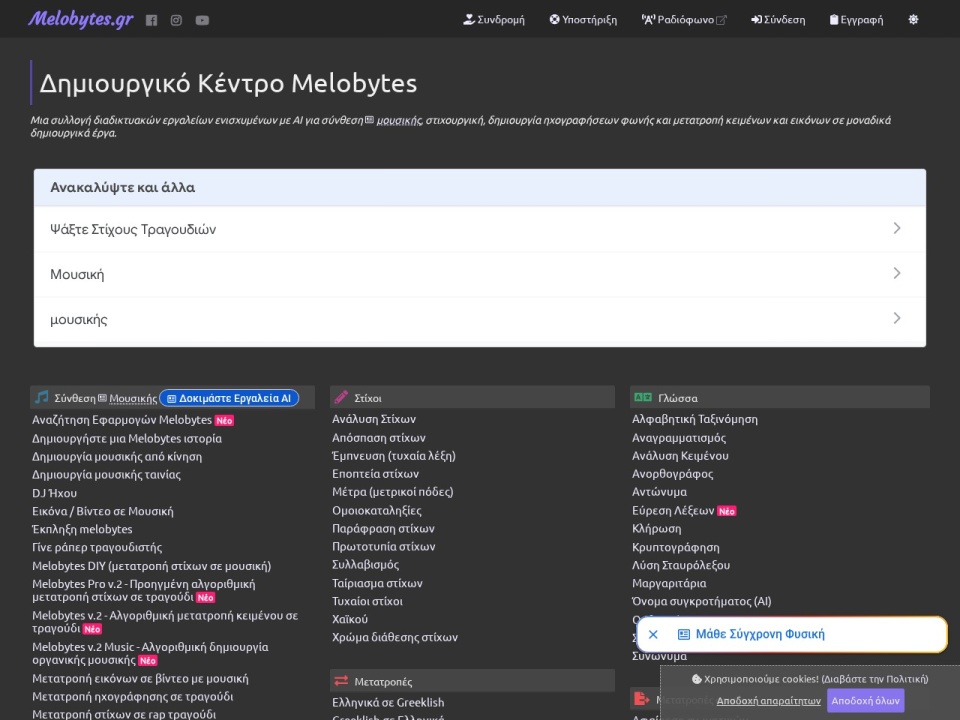The height and width of the screenshot is (720, 960).
Task: Open Αναζήτηση Εφαρμογών Melobytes
Action: 122,419
